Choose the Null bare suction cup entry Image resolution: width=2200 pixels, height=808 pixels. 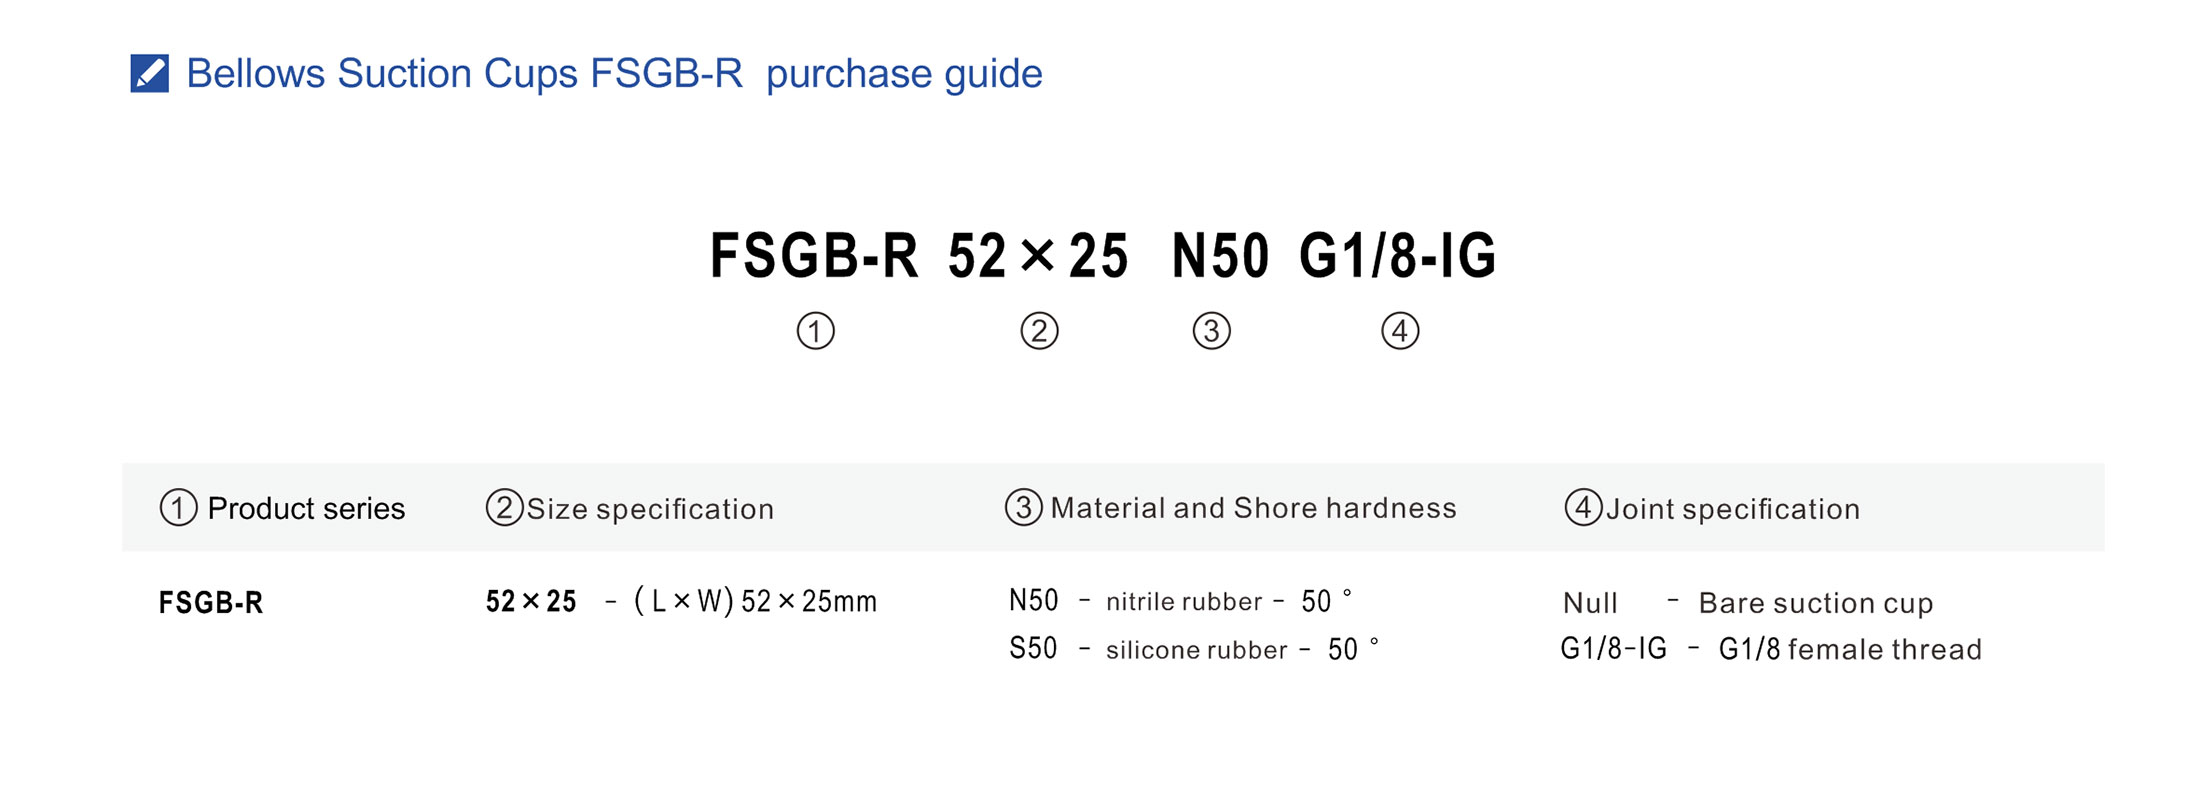(x=1747, y=603)
